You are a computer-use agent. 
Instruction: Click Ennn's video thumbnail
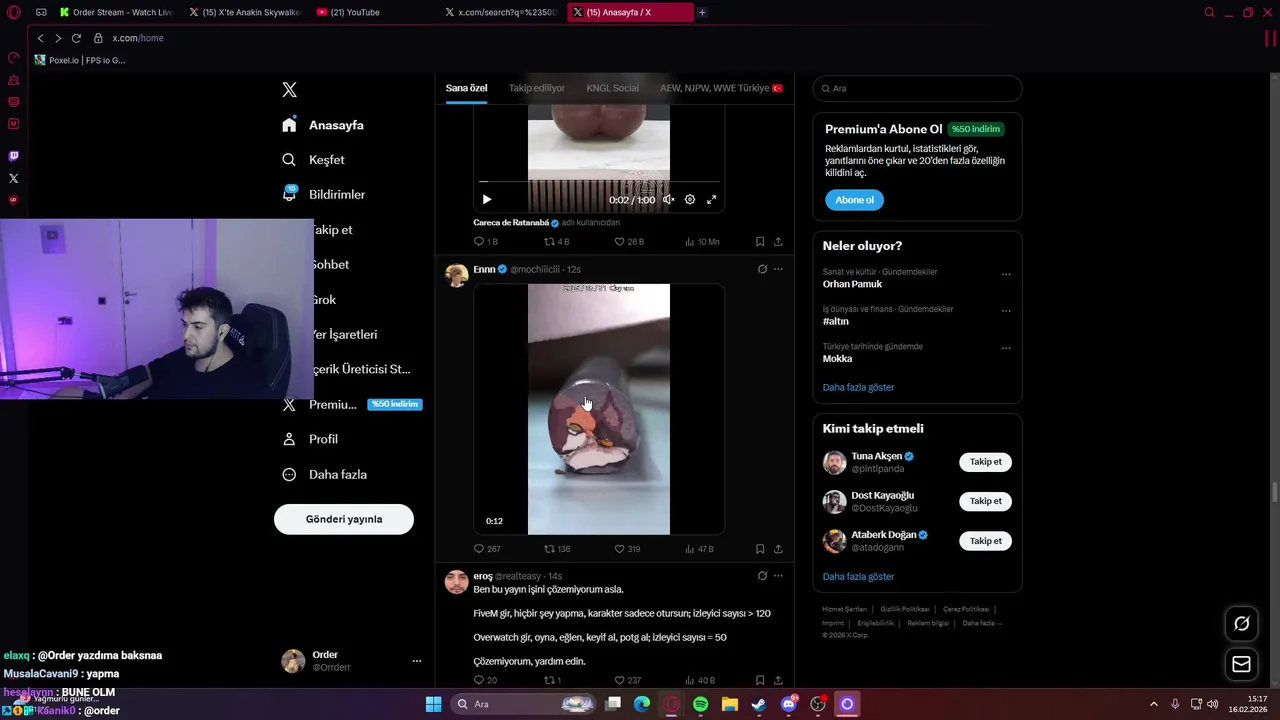tap(598, 409)
